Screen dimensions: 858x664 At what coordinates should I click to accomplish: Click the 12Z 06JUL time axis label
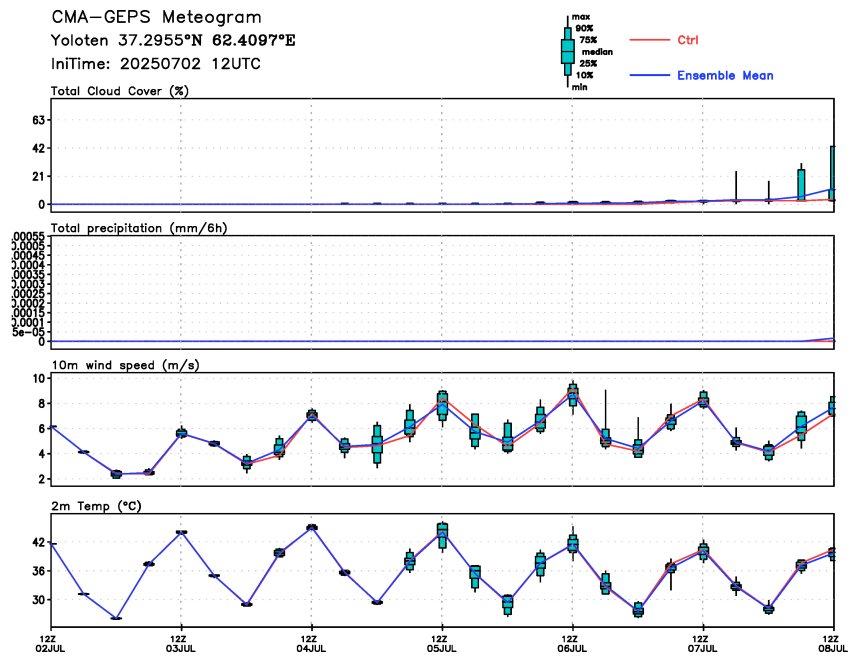coord(572,644)
